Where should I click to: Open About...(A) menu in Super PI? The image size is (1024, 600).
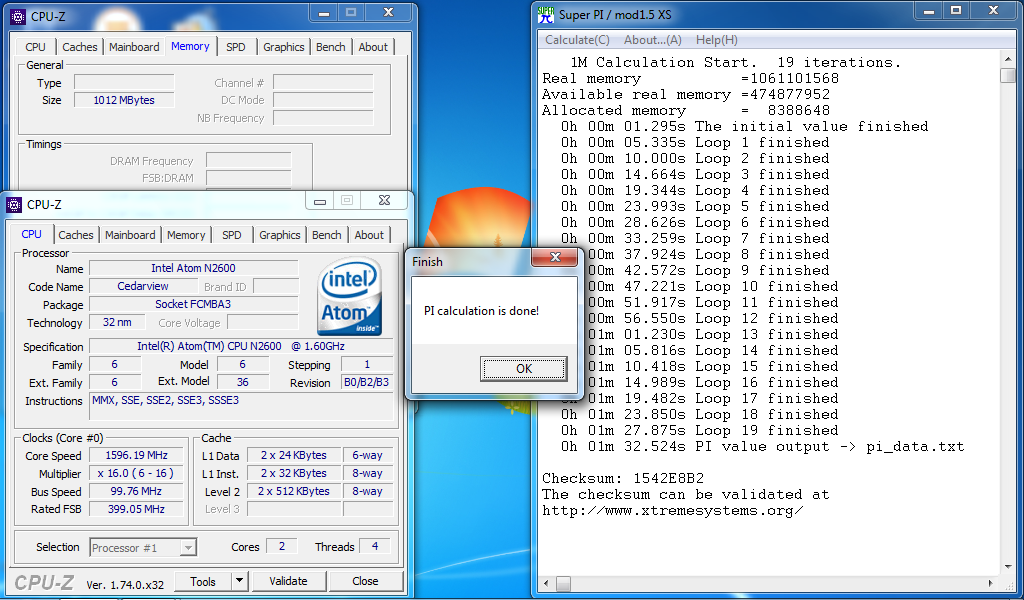pyautogui.click(x=652, y=40)
